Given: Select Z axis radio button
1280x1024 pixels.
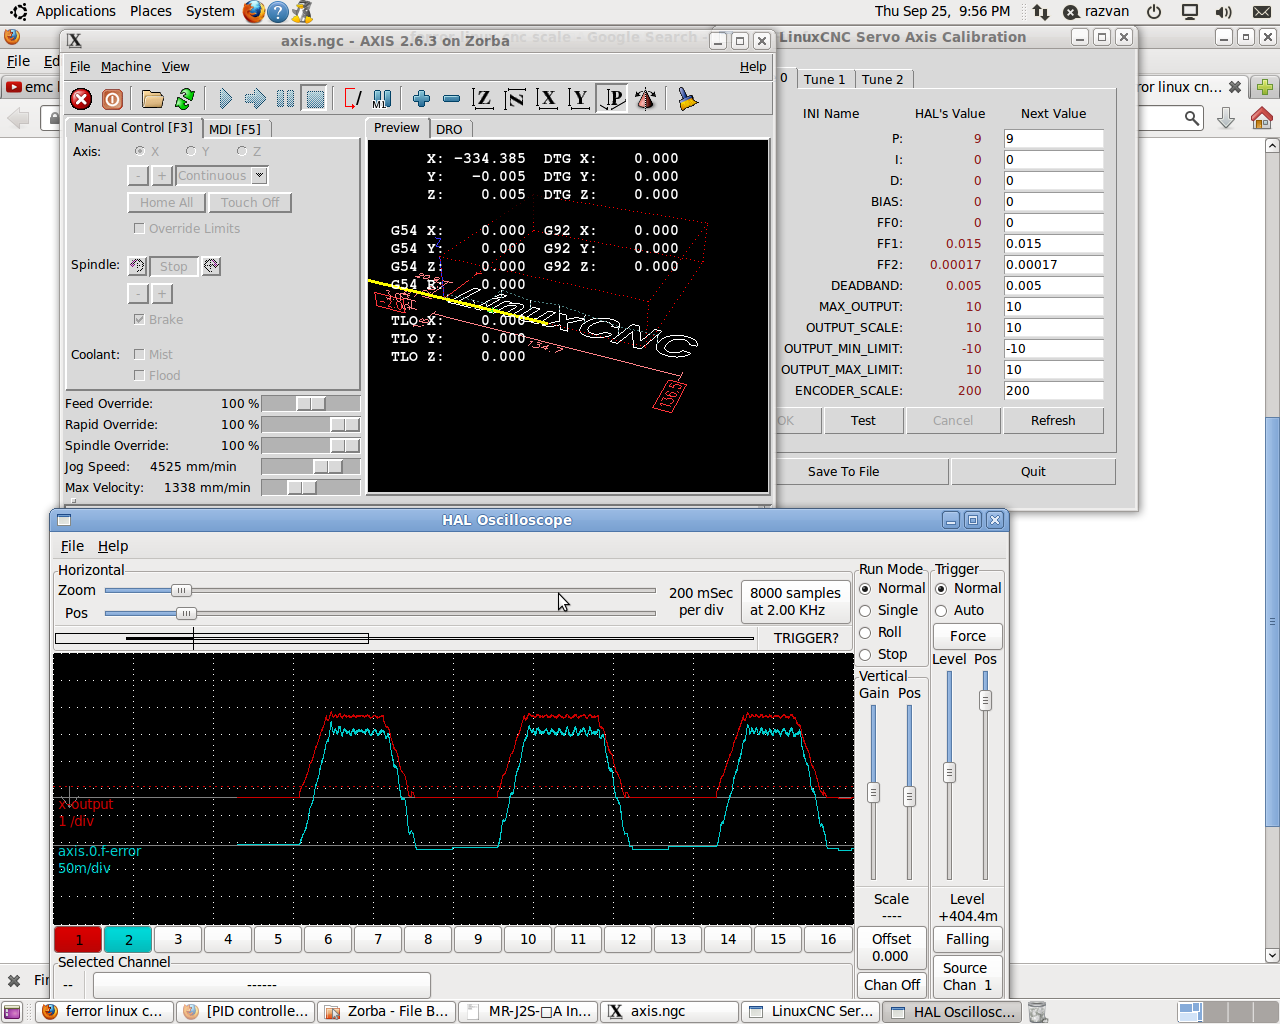Looking at the screenshot, I should click(242, 151).
